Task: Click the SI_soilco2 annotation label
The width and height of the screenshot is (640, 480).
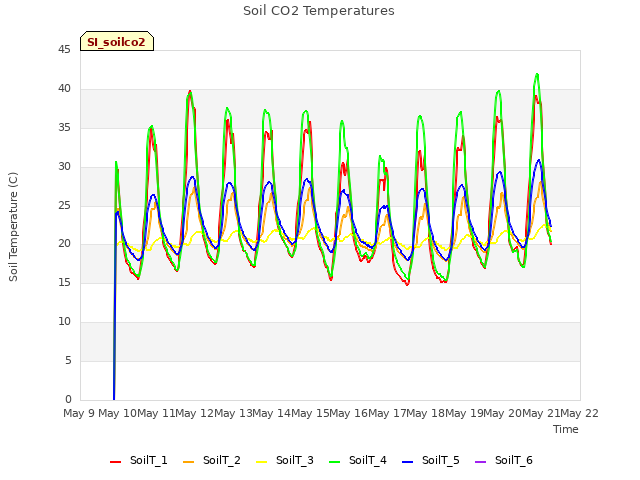Action: 117,42
